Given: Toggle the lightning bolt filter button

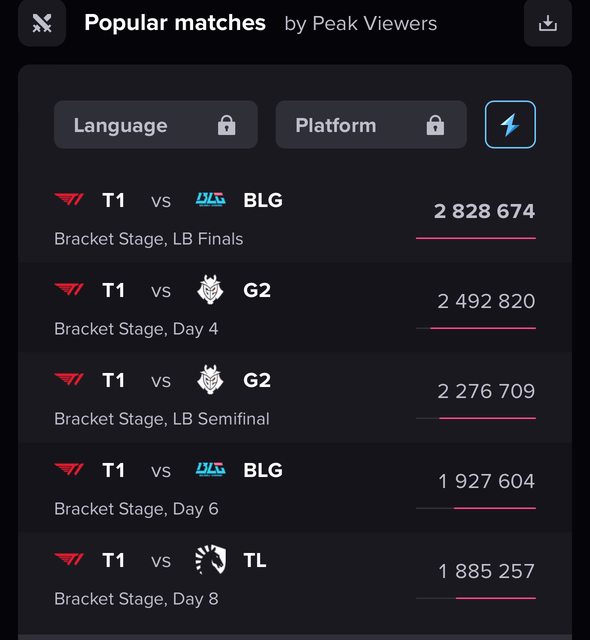Looking at the screenshot, I should [x=510, y=124].
